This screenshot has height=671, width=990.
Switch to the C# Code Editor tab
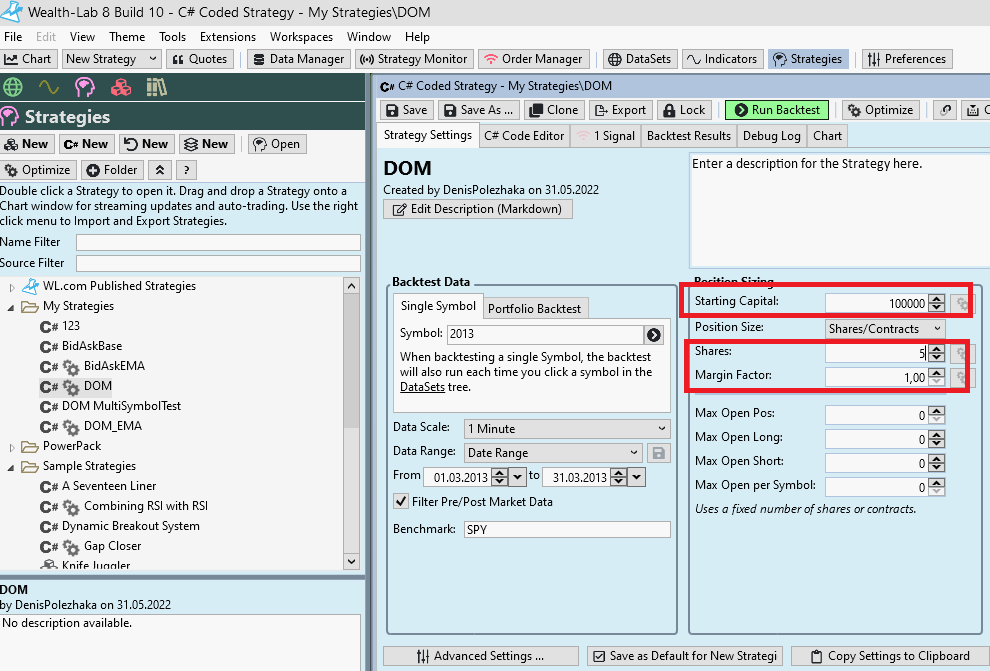(523, 136)
